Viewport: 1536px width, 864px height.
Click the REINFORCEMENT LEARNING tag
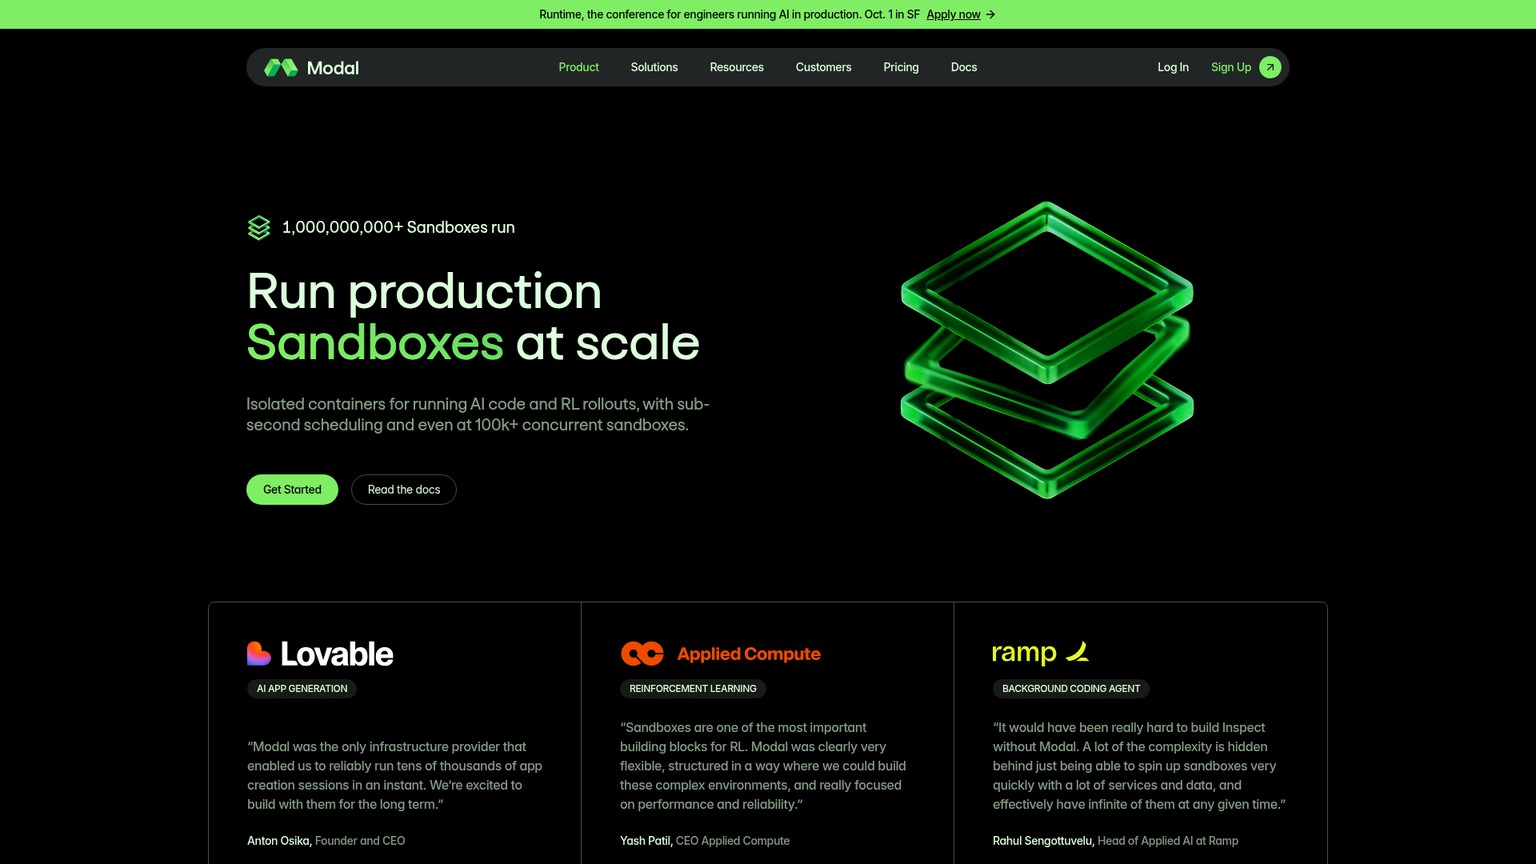pyautogui.click(x=693, y=688)
